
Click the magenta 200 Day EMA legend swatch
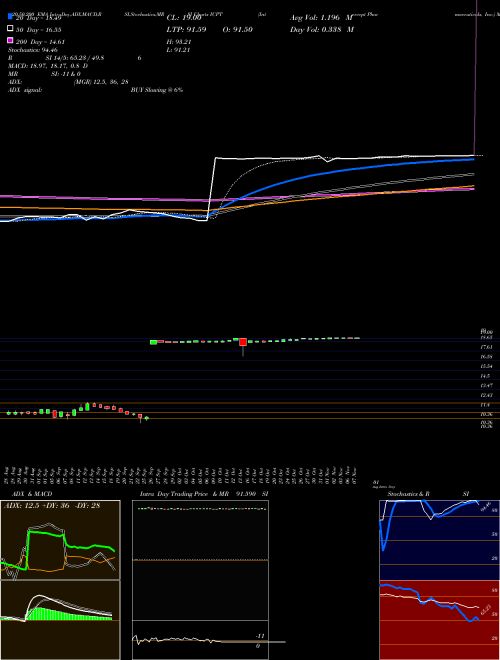pyautogui.click(x=11, y=40)
